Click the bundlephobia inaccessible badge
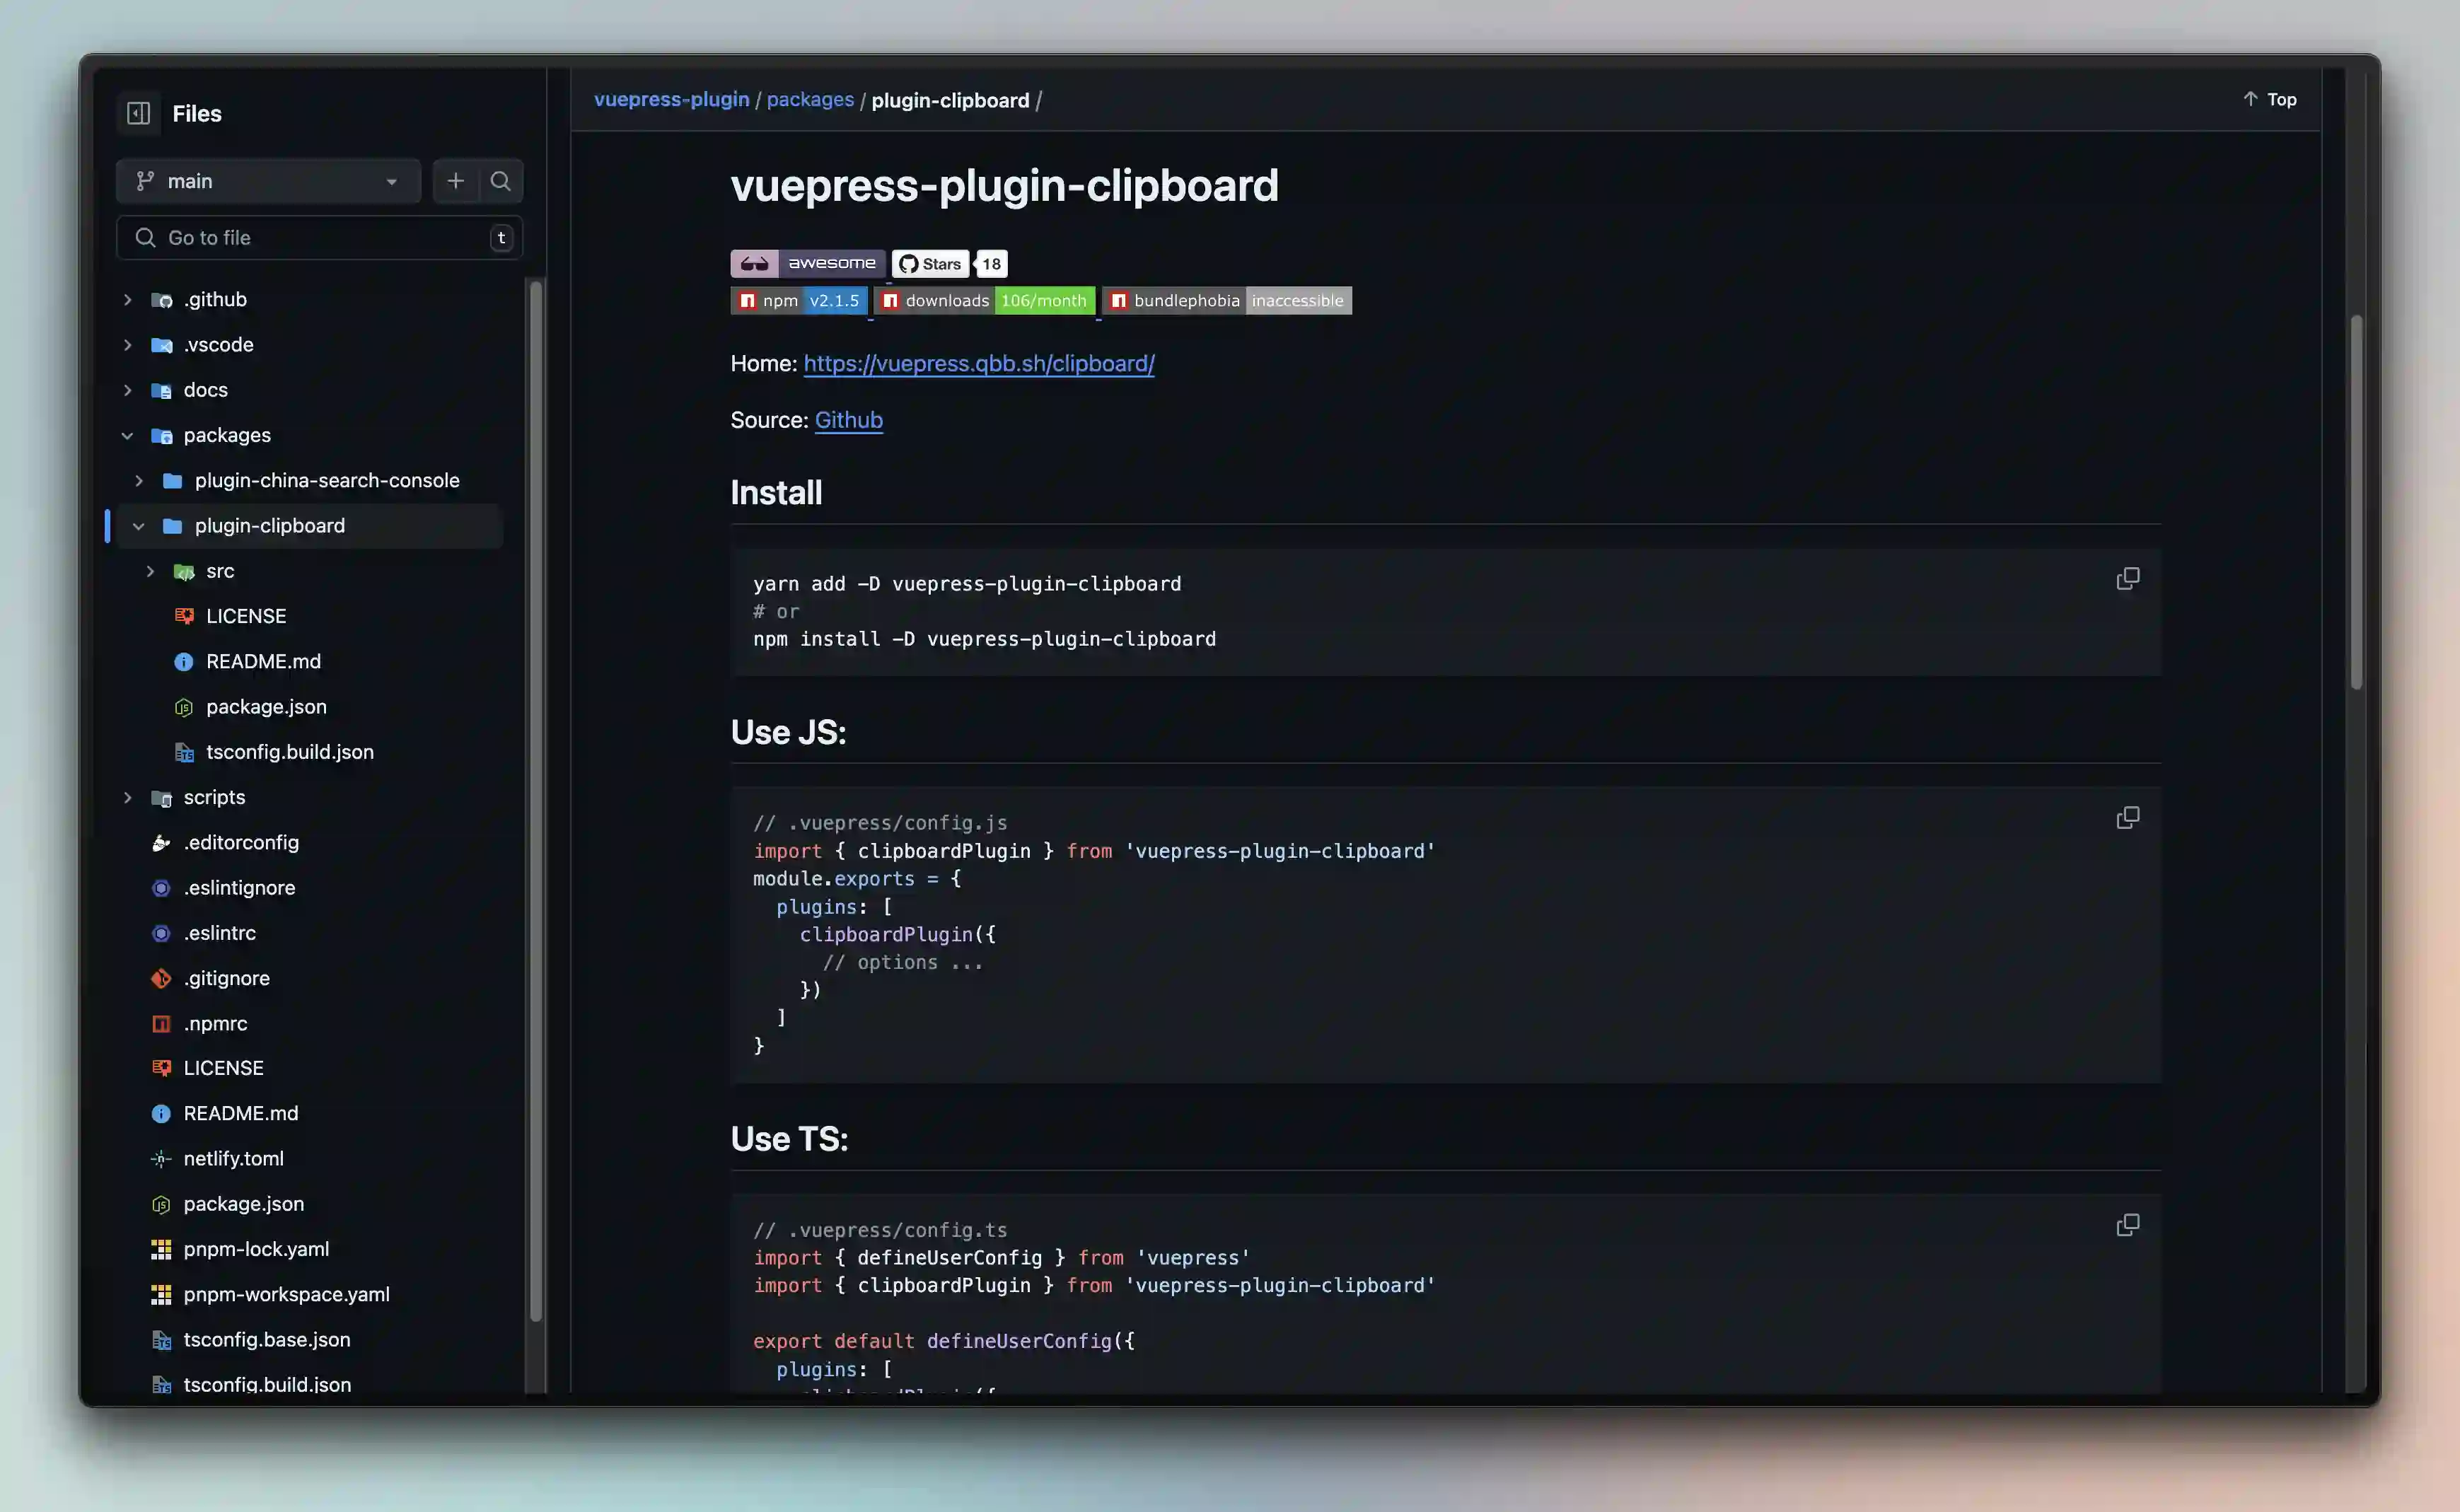The image size is (2460, 1512). pos(1227,300)
